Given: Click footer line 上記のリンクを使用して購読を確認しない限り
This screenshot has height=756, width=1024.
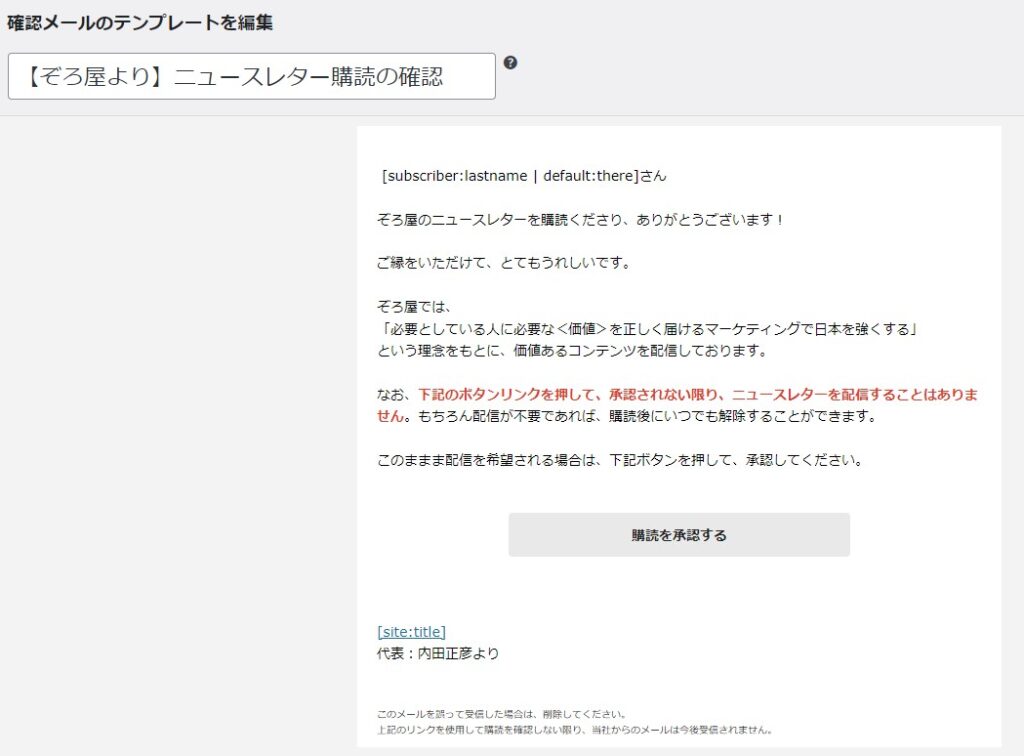Looking at the screenshot, I should pyautogui.click(x=575, y=729).
